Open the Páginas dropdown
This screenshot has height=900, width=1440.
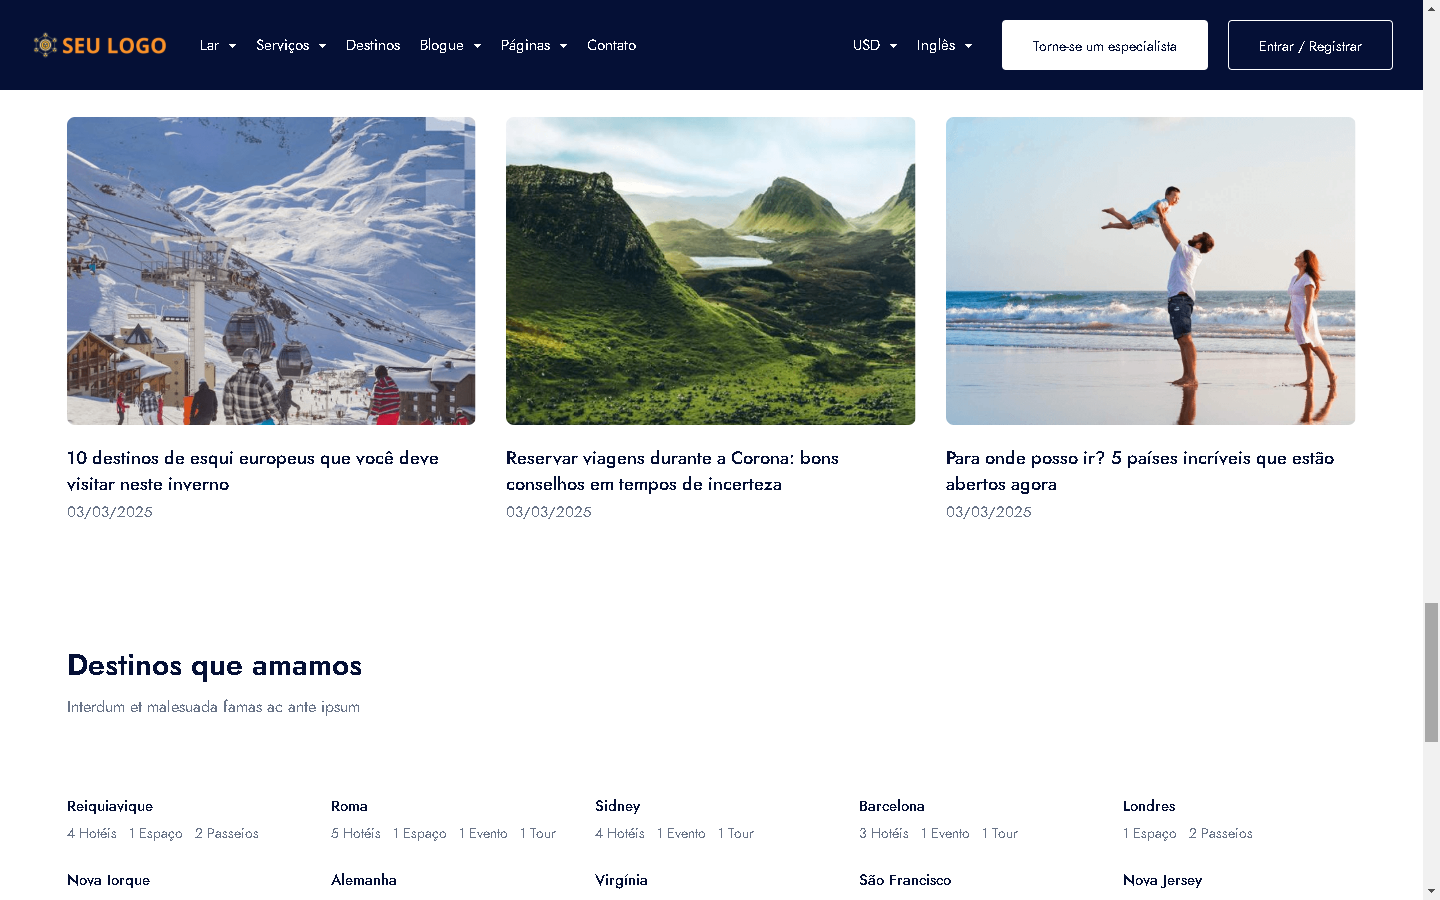[533, 45]
